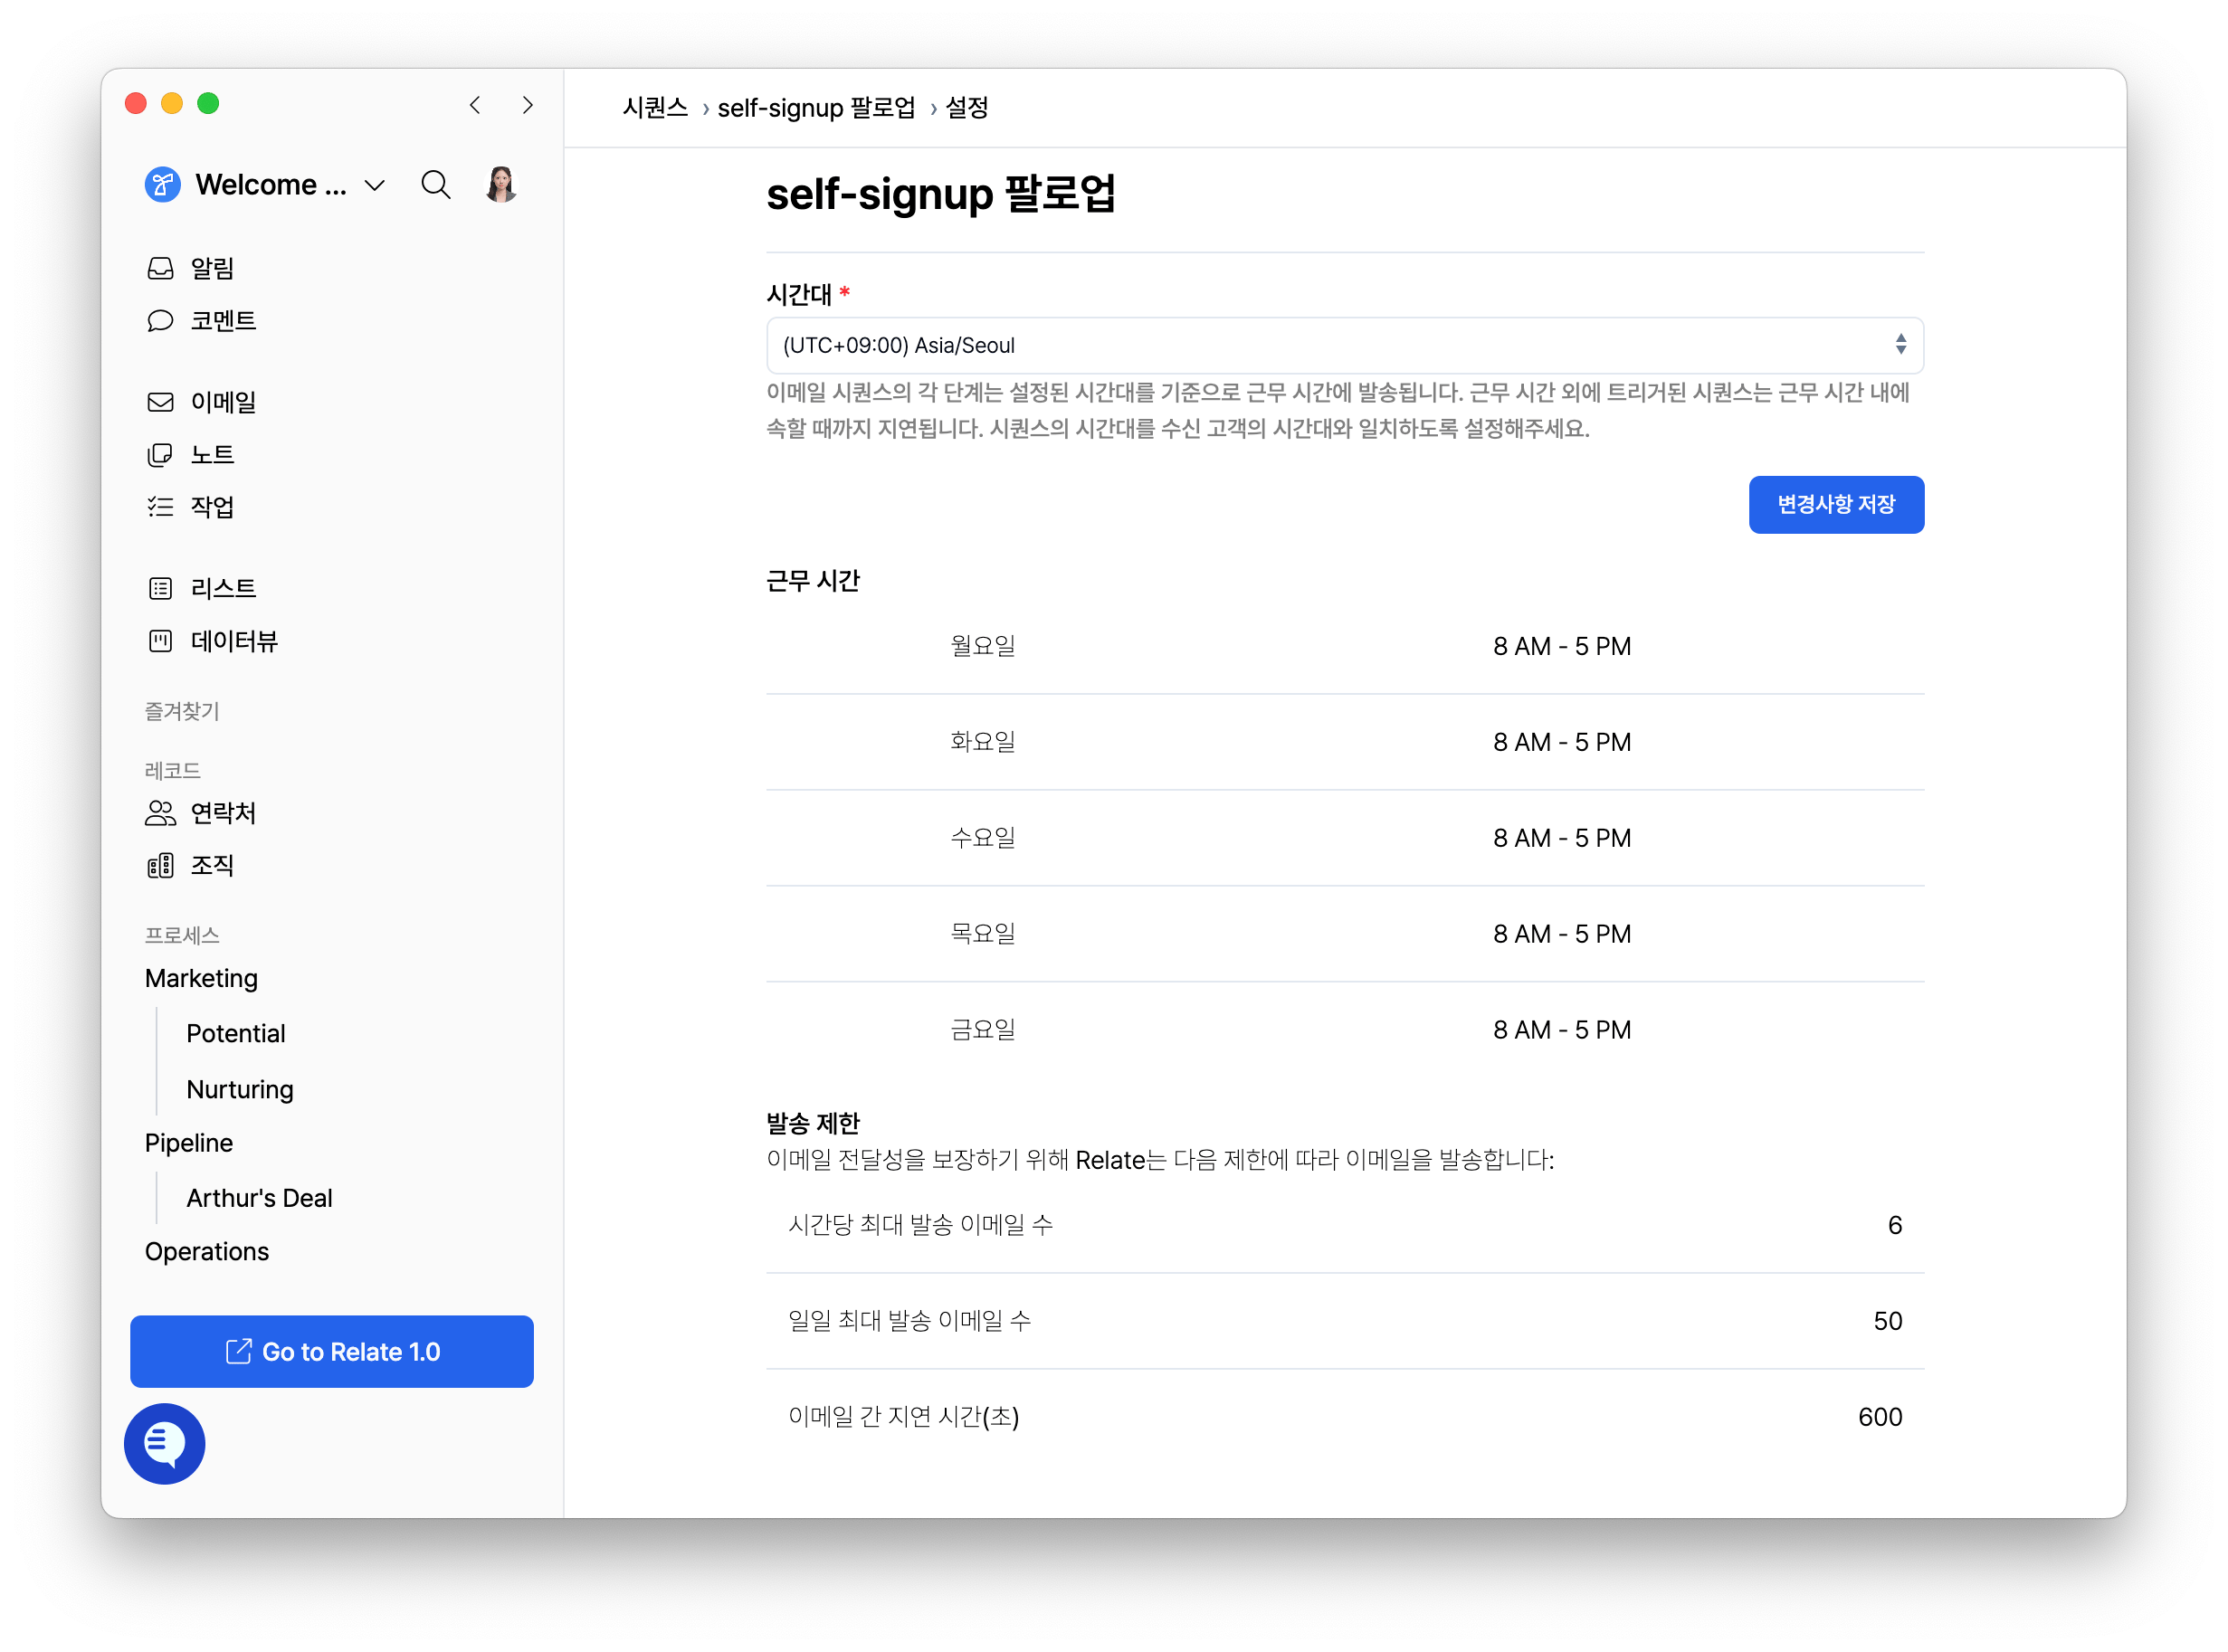Screen dimensions: 2228x1652
Task: Click the 연락처 contacts people icon
Action: click(160, 813)
